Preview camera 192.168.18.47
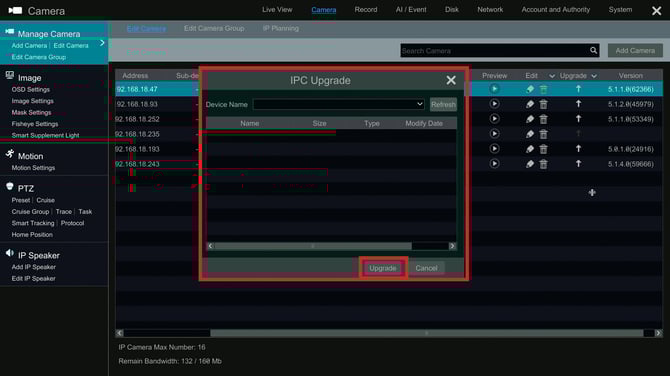The image size is (670, 376). point(494,89)
